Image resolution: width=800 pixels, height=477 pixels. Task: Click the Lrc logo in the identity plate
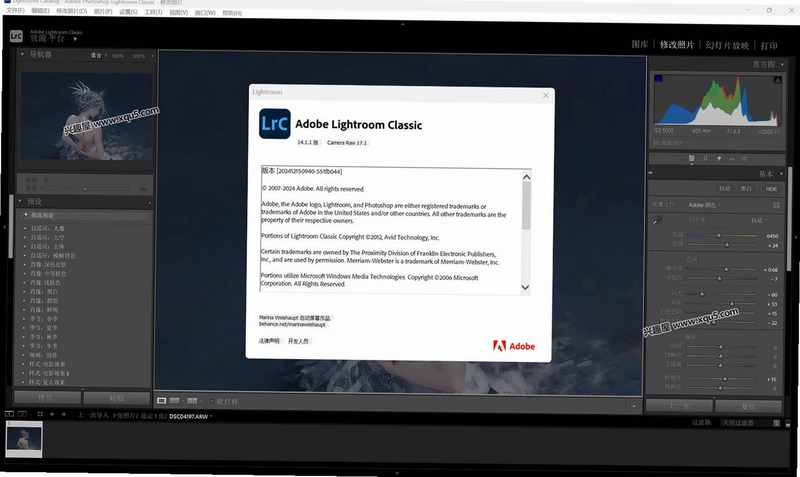coord(16,36)
